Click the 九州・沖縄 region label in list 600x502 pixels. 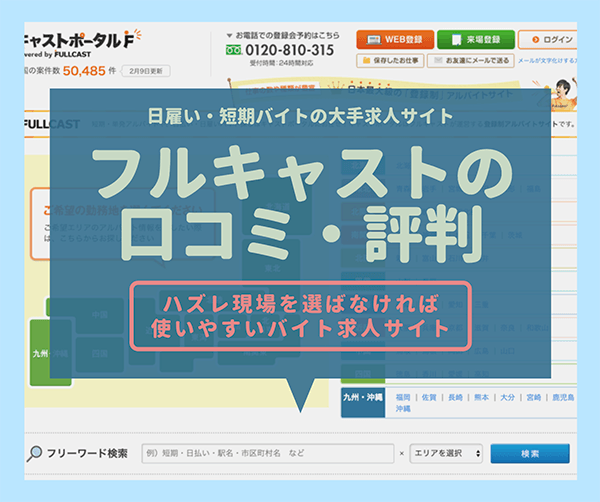(x=363, y=403)
